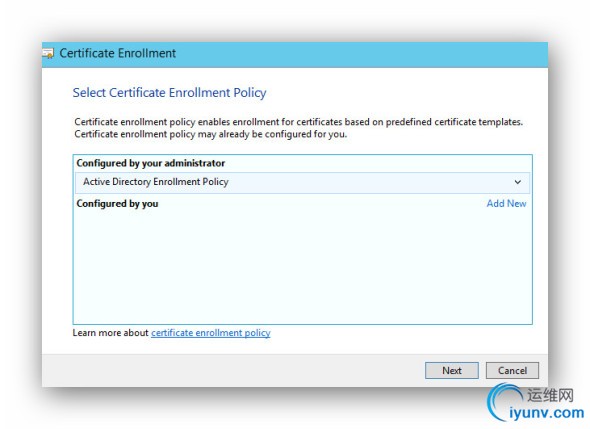
Task: Click the Add New link
Action: click(x=506, y=204)
